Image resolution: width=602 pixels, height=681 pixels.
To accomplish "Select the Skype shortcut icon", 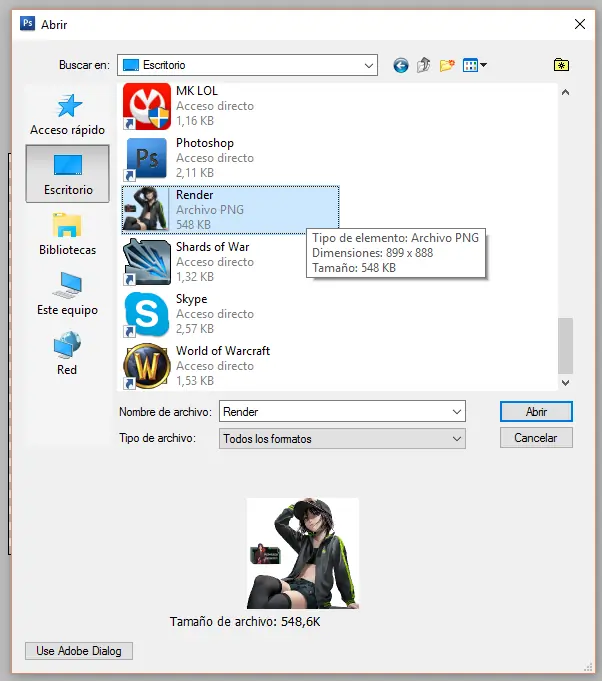I will (146, 314).
